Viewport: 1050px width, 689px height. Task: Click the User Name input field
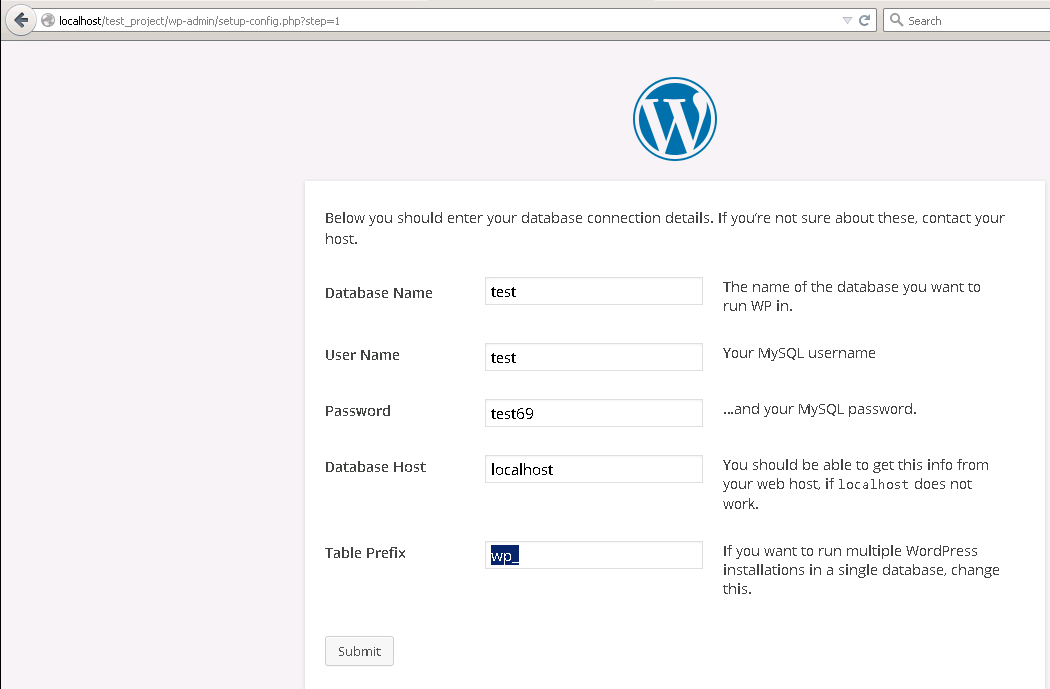pos(594,357)
